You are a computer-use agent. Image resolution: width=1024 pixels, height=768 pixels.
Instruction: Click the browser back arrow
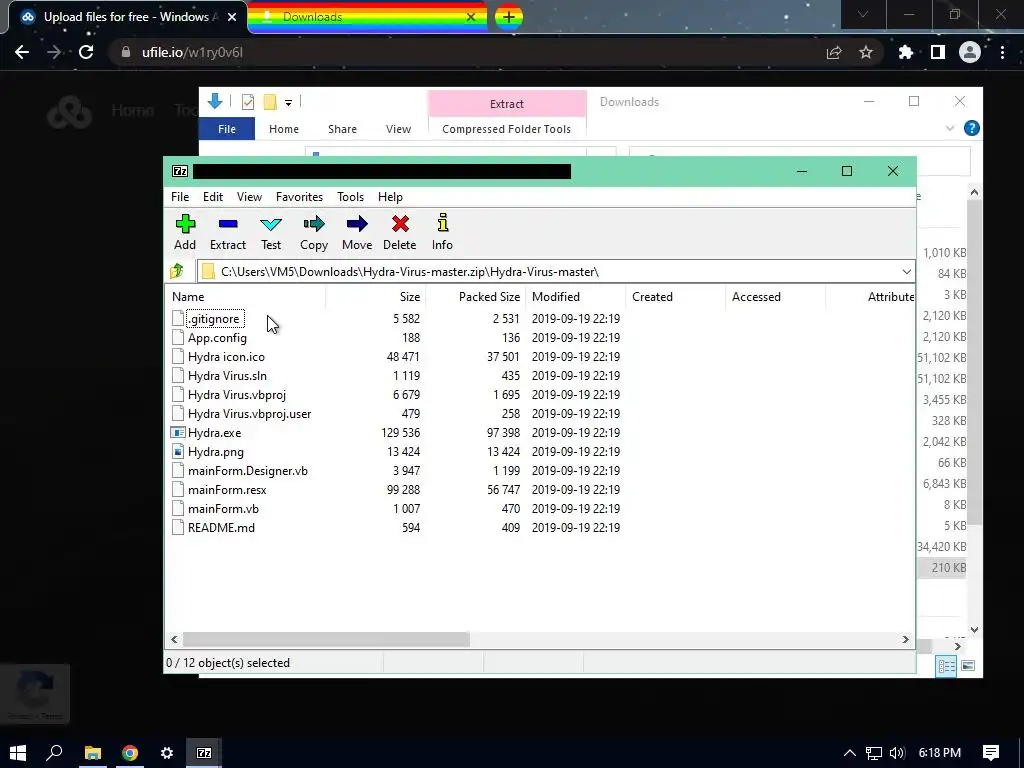22,52
